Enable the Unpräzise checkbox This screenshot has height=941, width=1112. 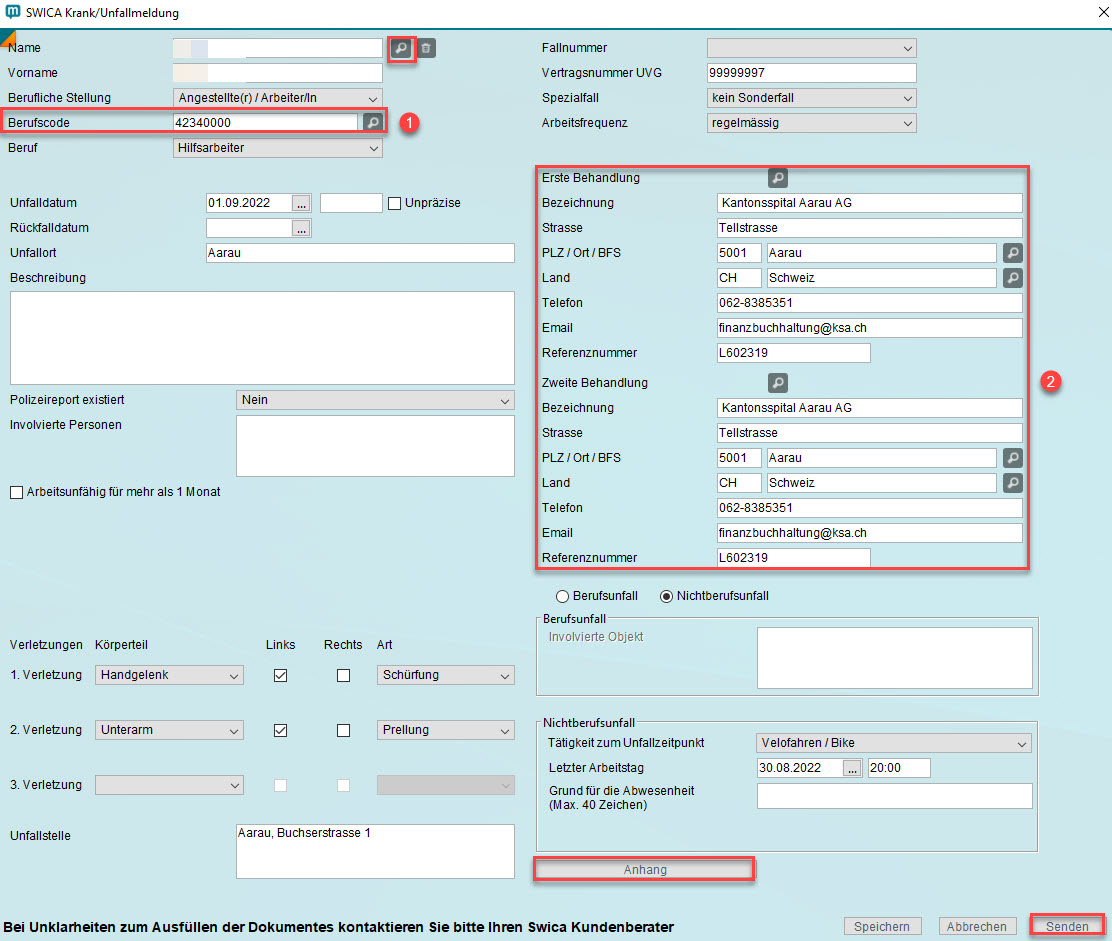(395, 203)
